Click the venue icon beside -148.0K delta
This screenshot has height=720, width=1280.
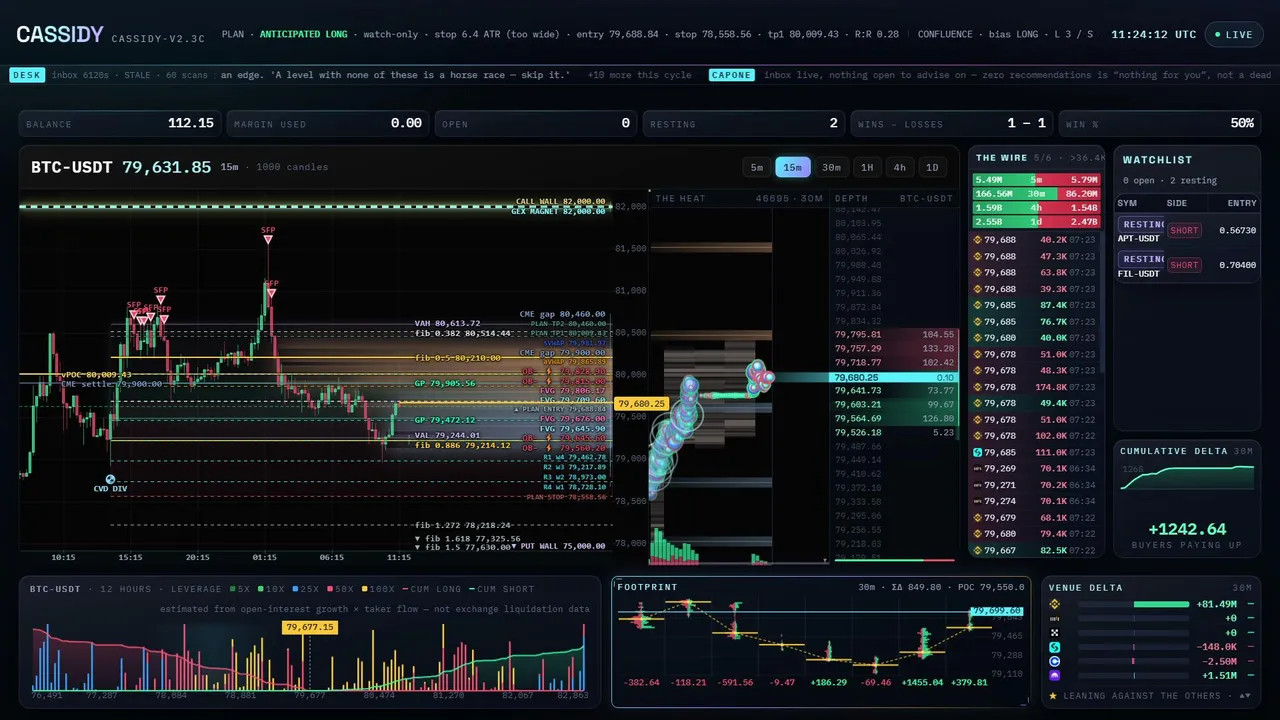[x=1053, y=647]
